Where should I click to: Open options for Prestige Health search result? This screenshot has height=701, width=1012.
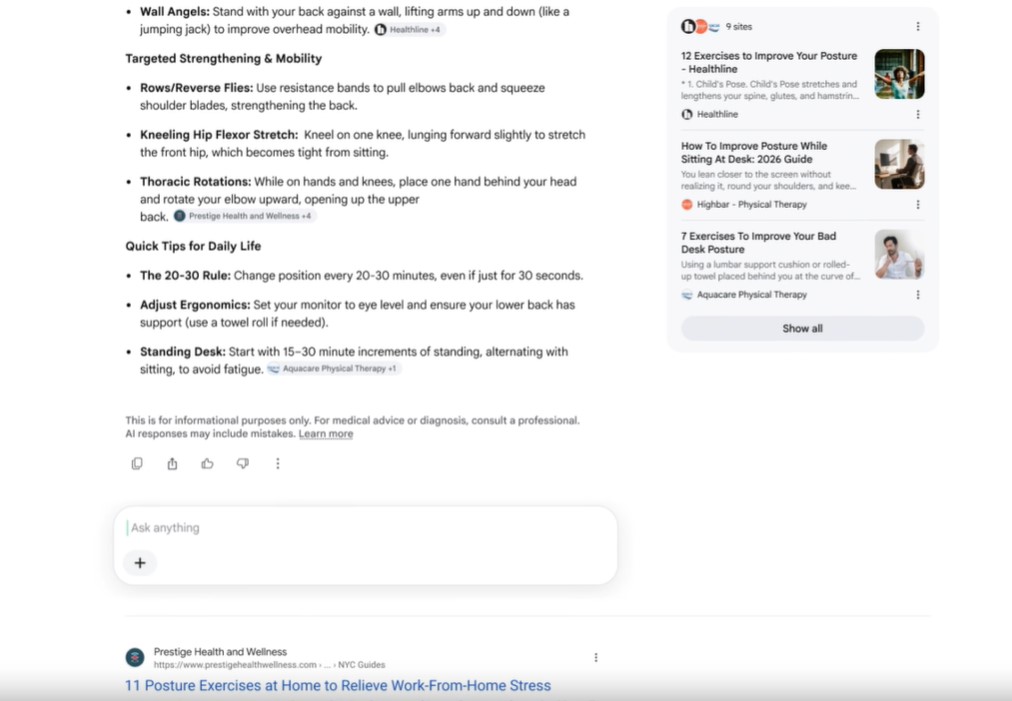click(x=596, y=657)
